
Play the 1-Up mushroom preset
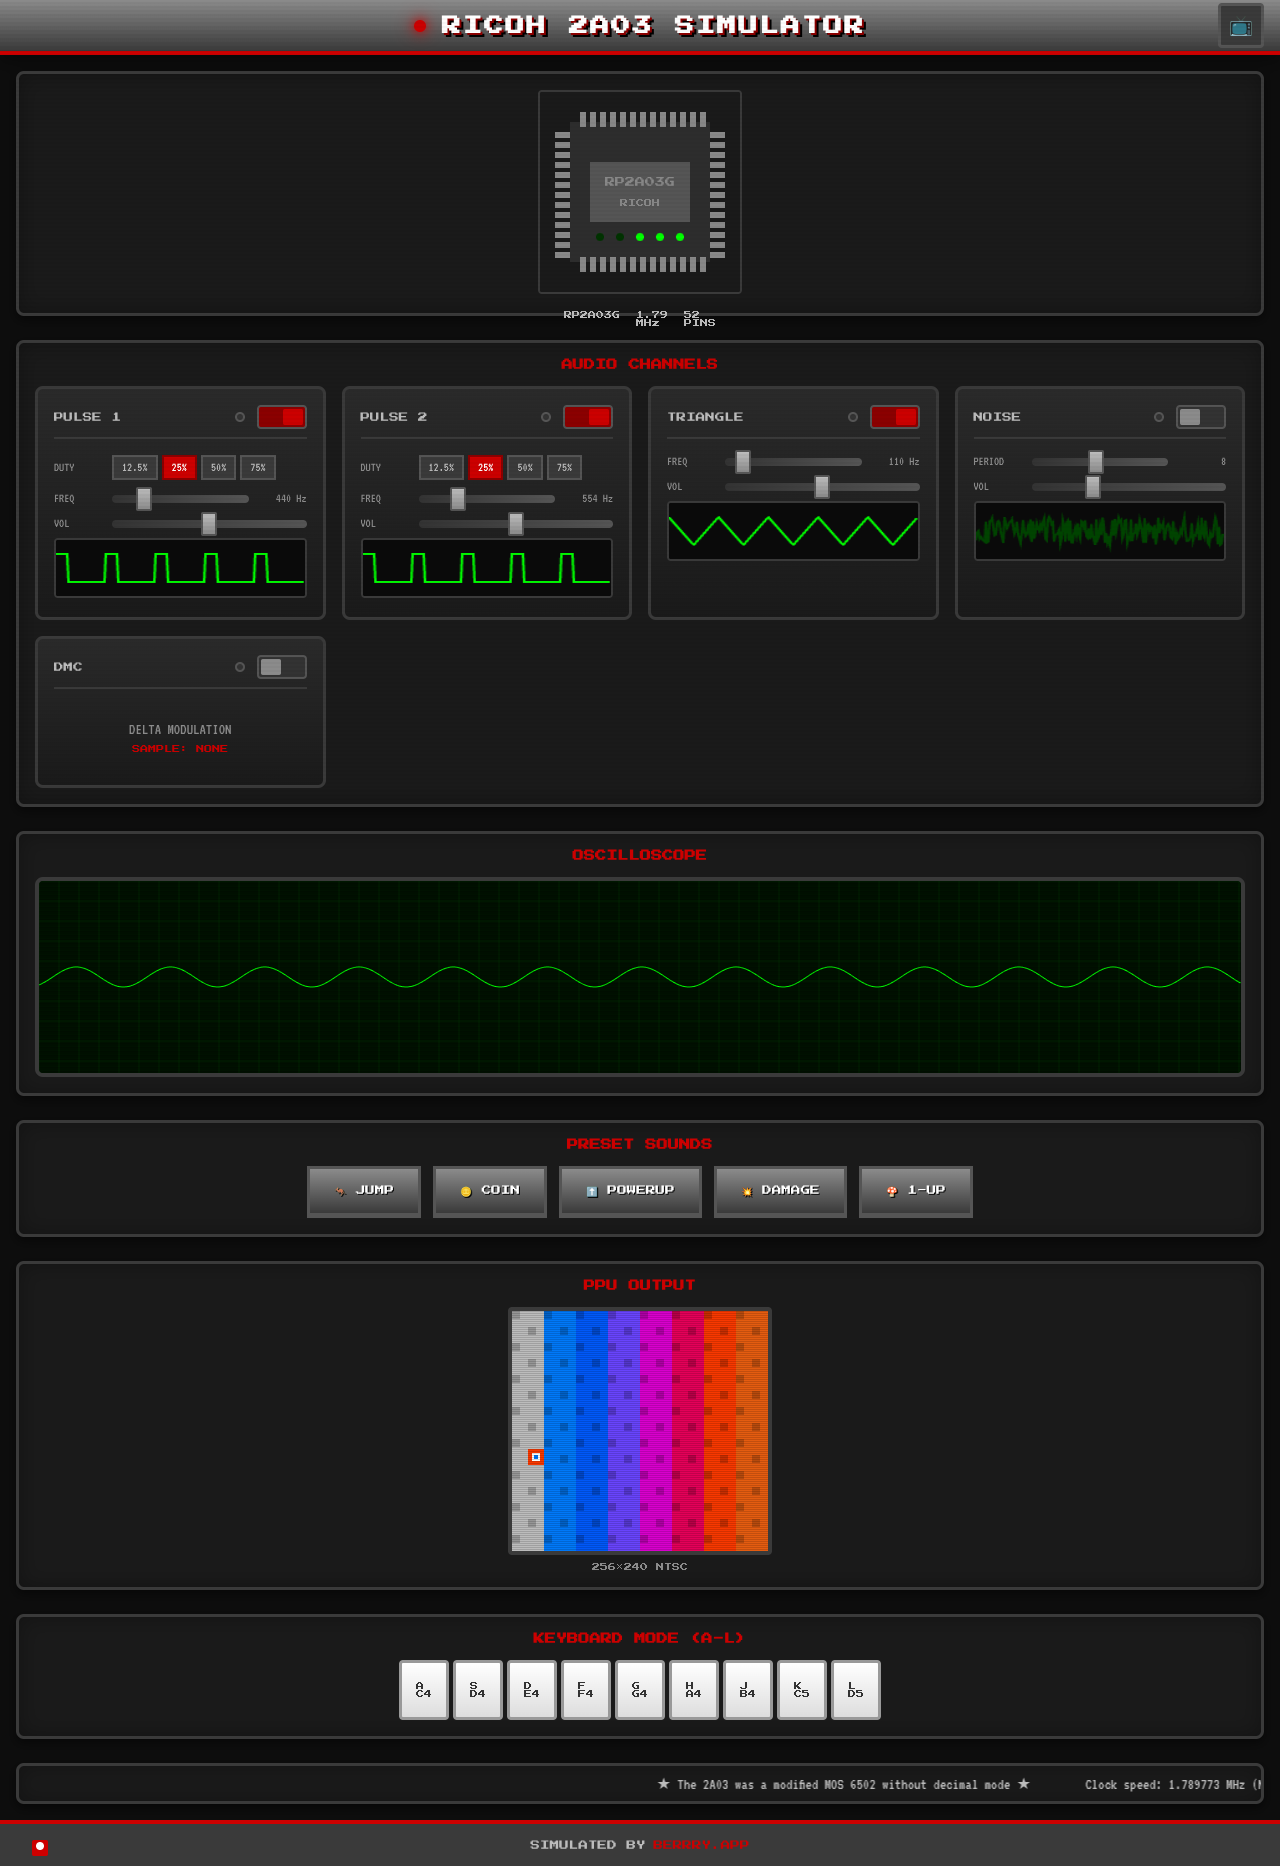(916, 1190)
